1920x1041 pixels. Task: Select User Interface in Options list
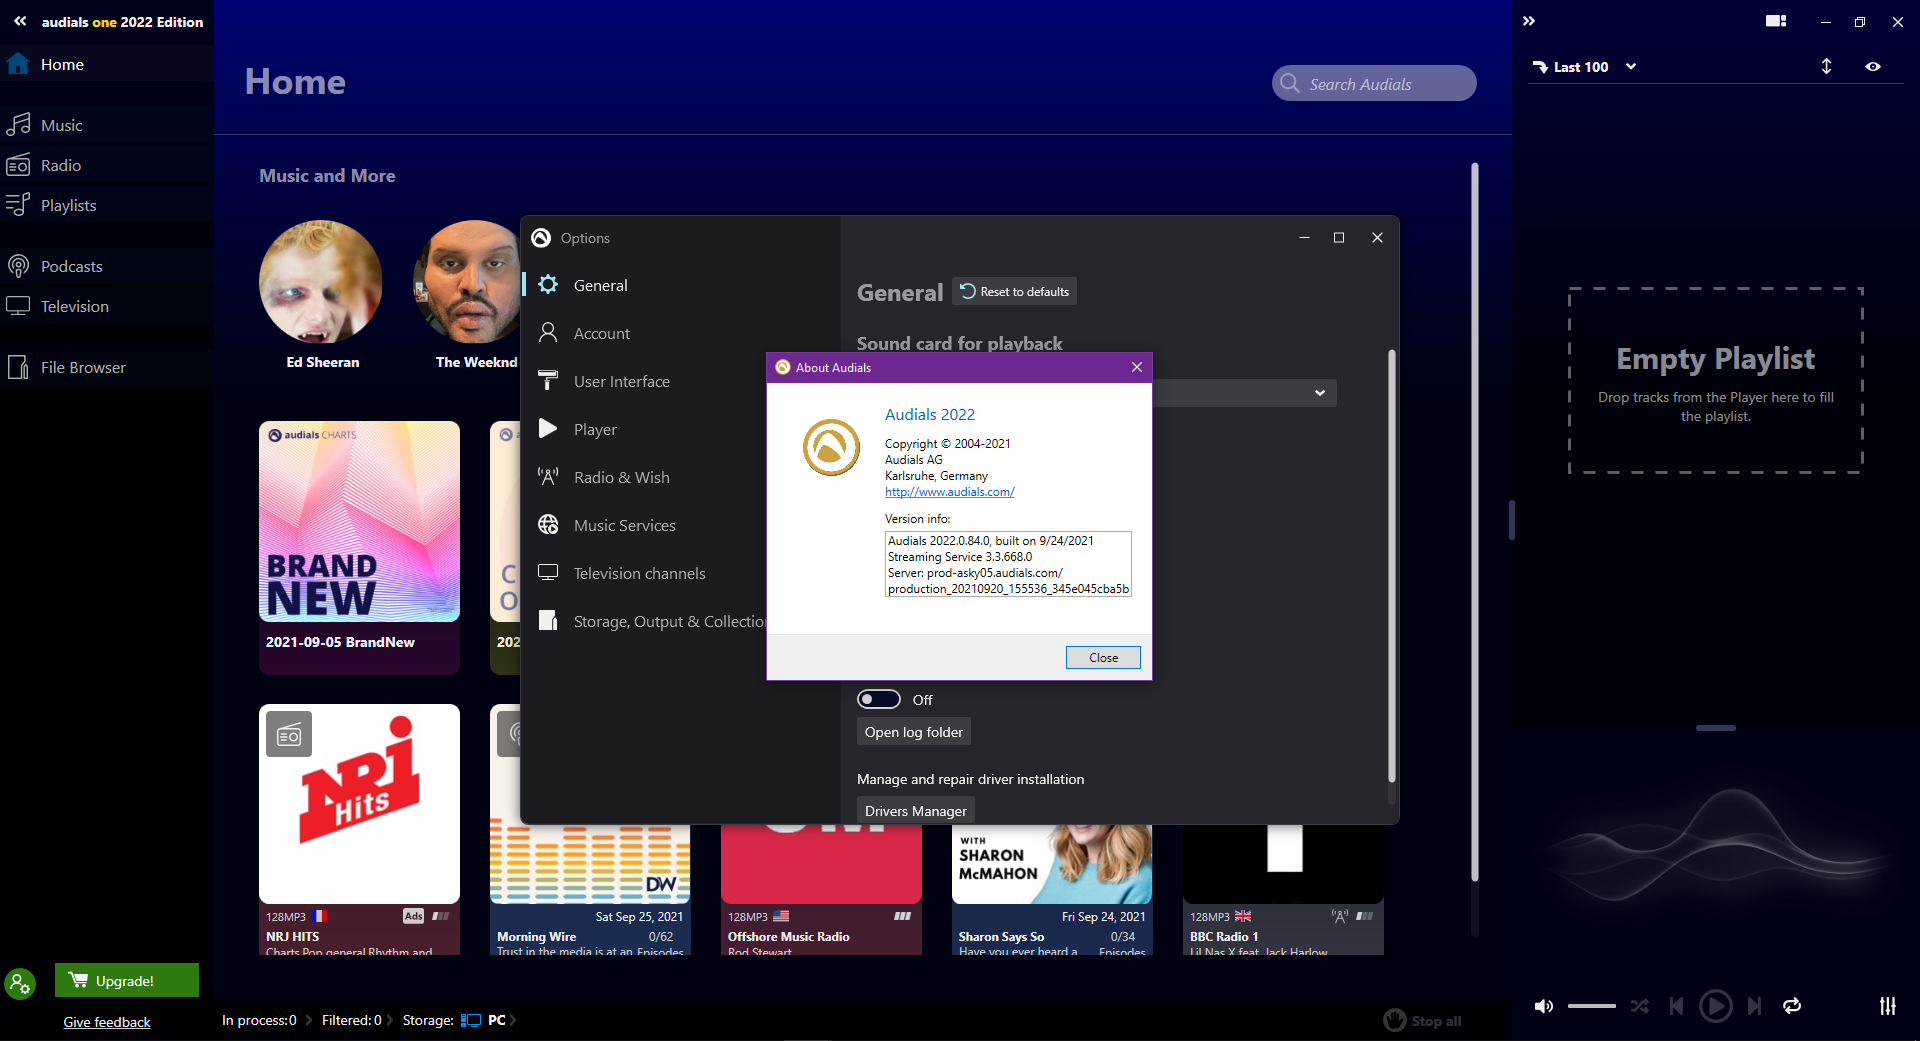pyautogui.click(x=622, y=381)
